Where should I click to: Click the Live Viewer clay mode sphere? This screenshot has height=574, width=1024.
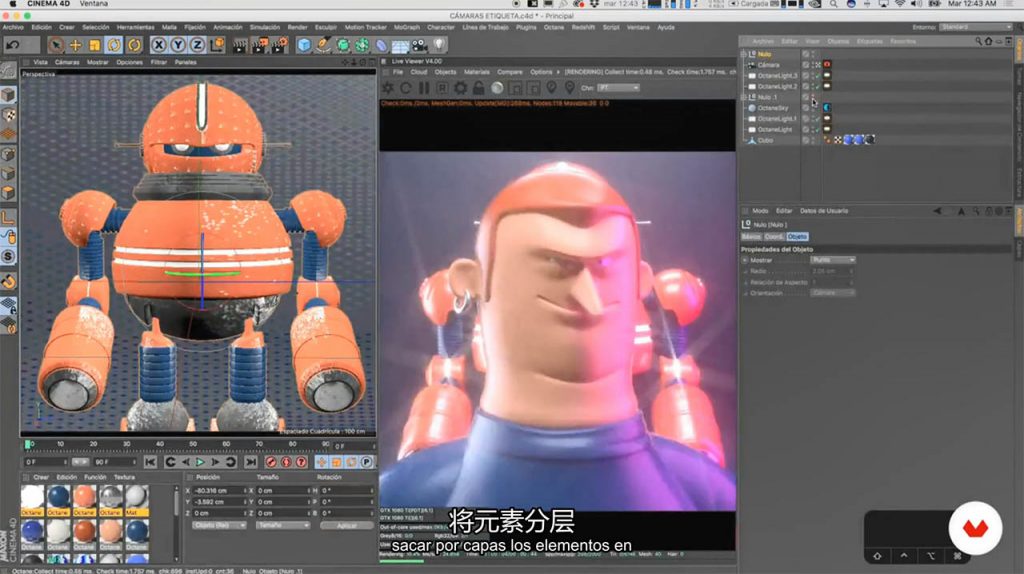pyautogui.click(x=497, y=88)
